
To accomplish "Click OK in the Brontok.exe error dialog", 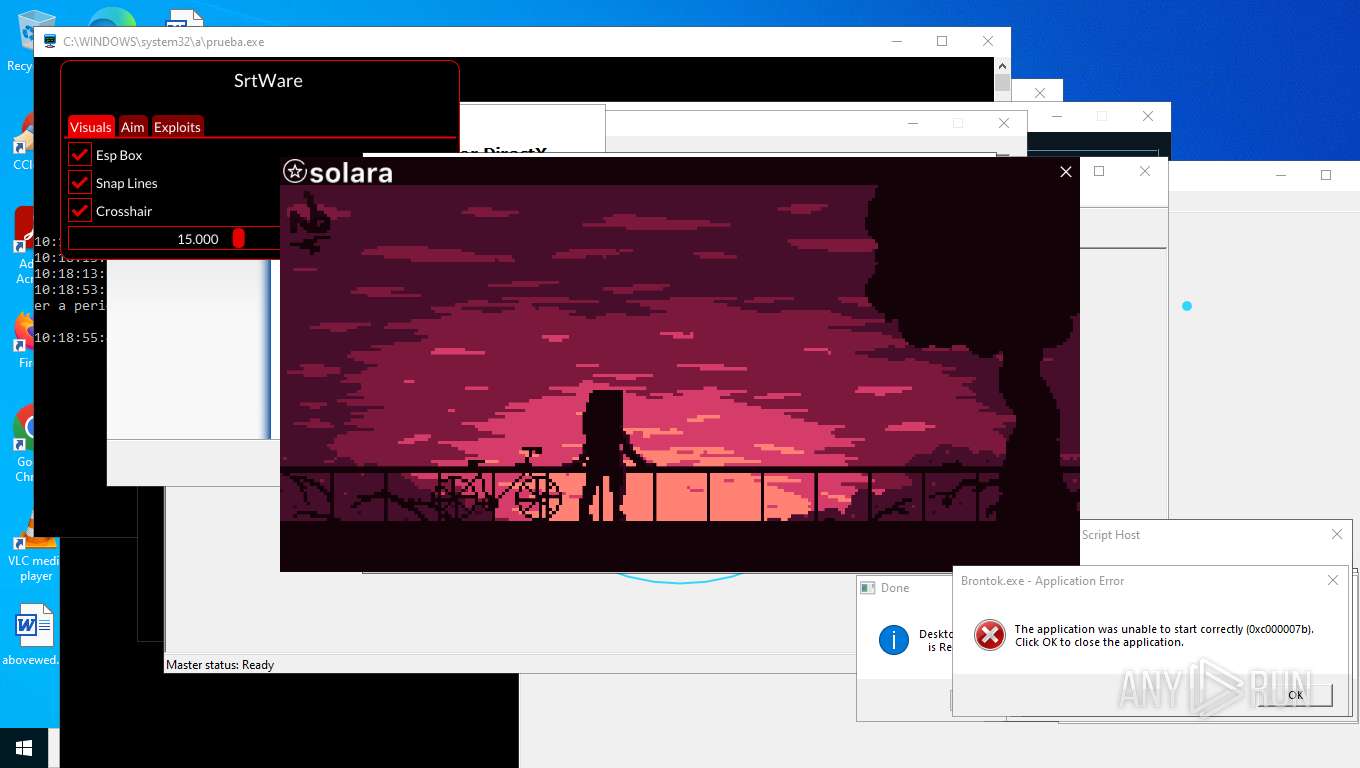I will (1295, 695).
